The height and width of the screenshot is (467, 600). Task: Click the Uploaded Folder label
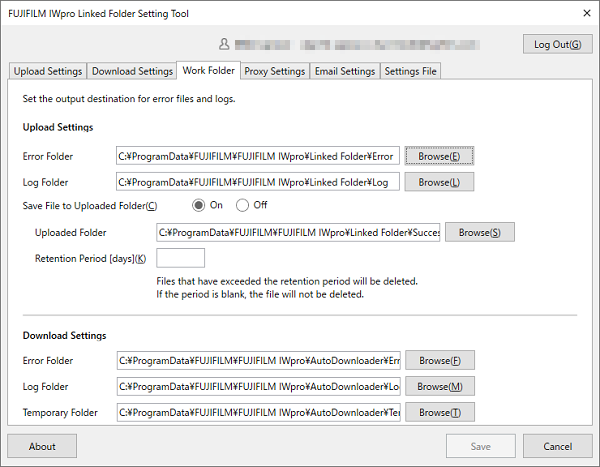coord(70,233)
